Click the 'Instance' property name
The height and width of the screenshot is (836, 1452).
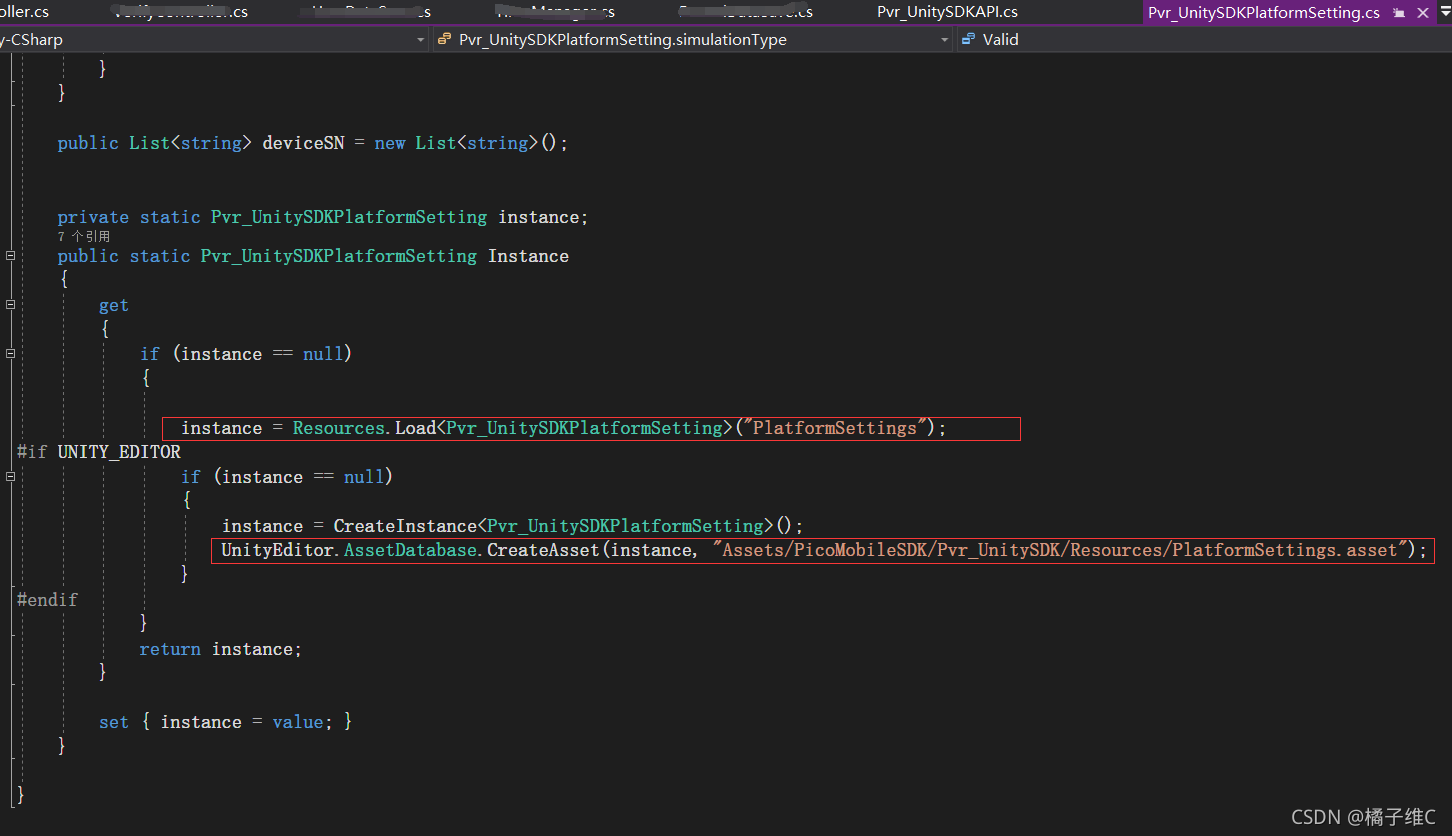click(528, 256)
